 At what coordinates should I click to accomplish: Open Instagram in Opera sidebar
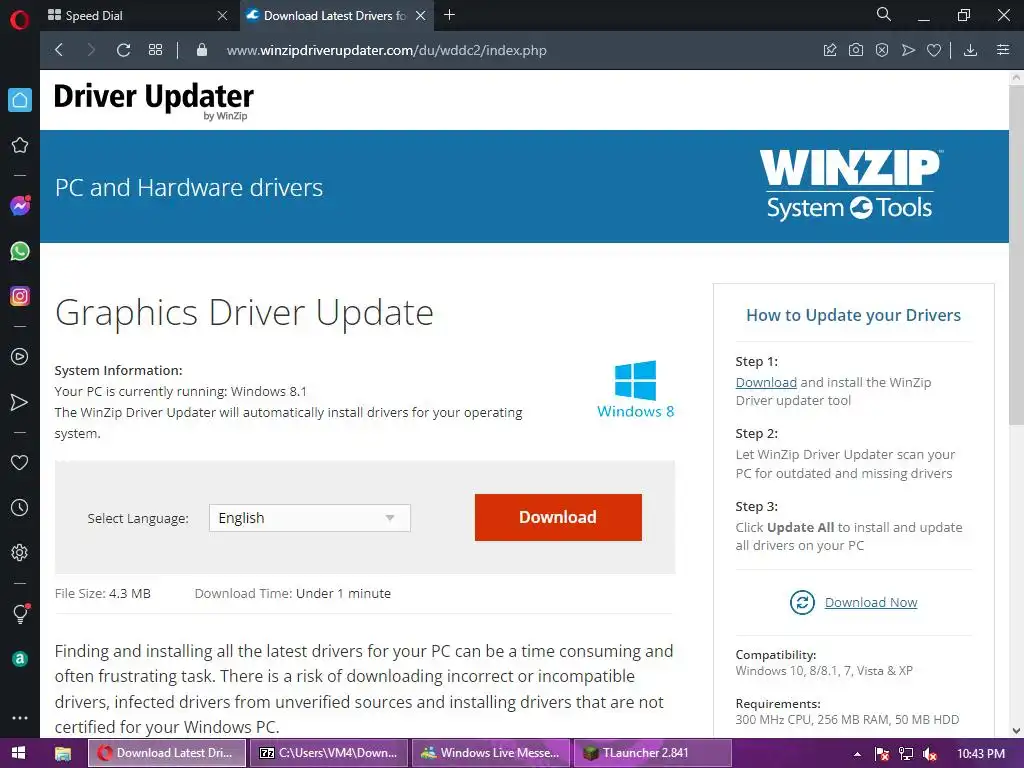pos(20,296)
